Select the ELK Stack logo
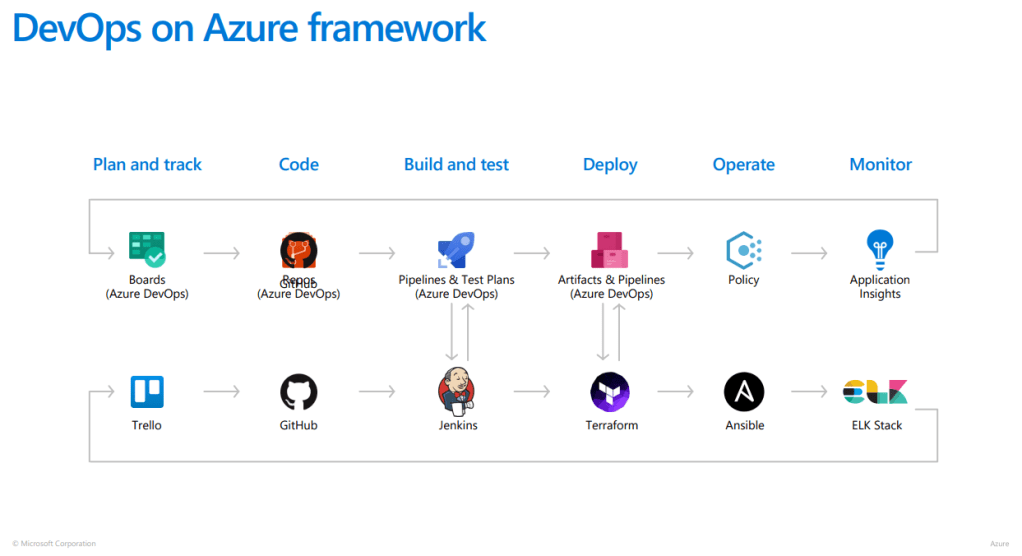Viewport: 1022px width, 556px height. (x=875, y=392)
